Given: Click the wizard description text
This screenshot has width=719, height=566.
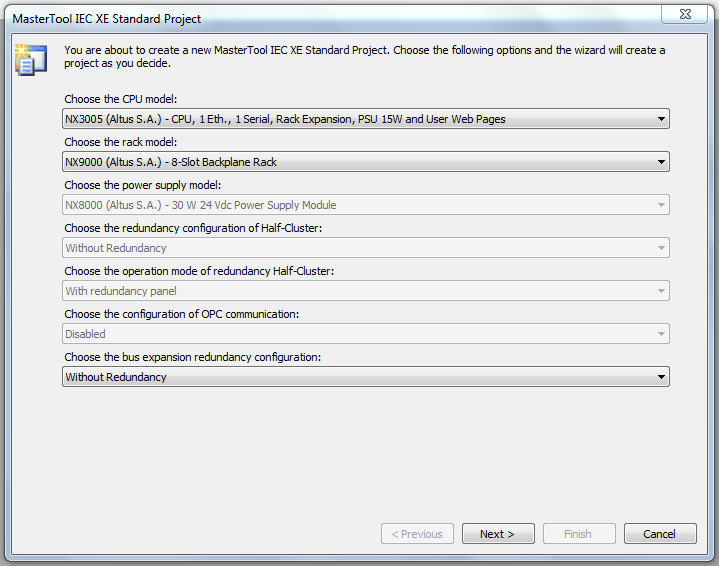Looking at the screenshot, I should pyautogui.click(x=364, y=56).
